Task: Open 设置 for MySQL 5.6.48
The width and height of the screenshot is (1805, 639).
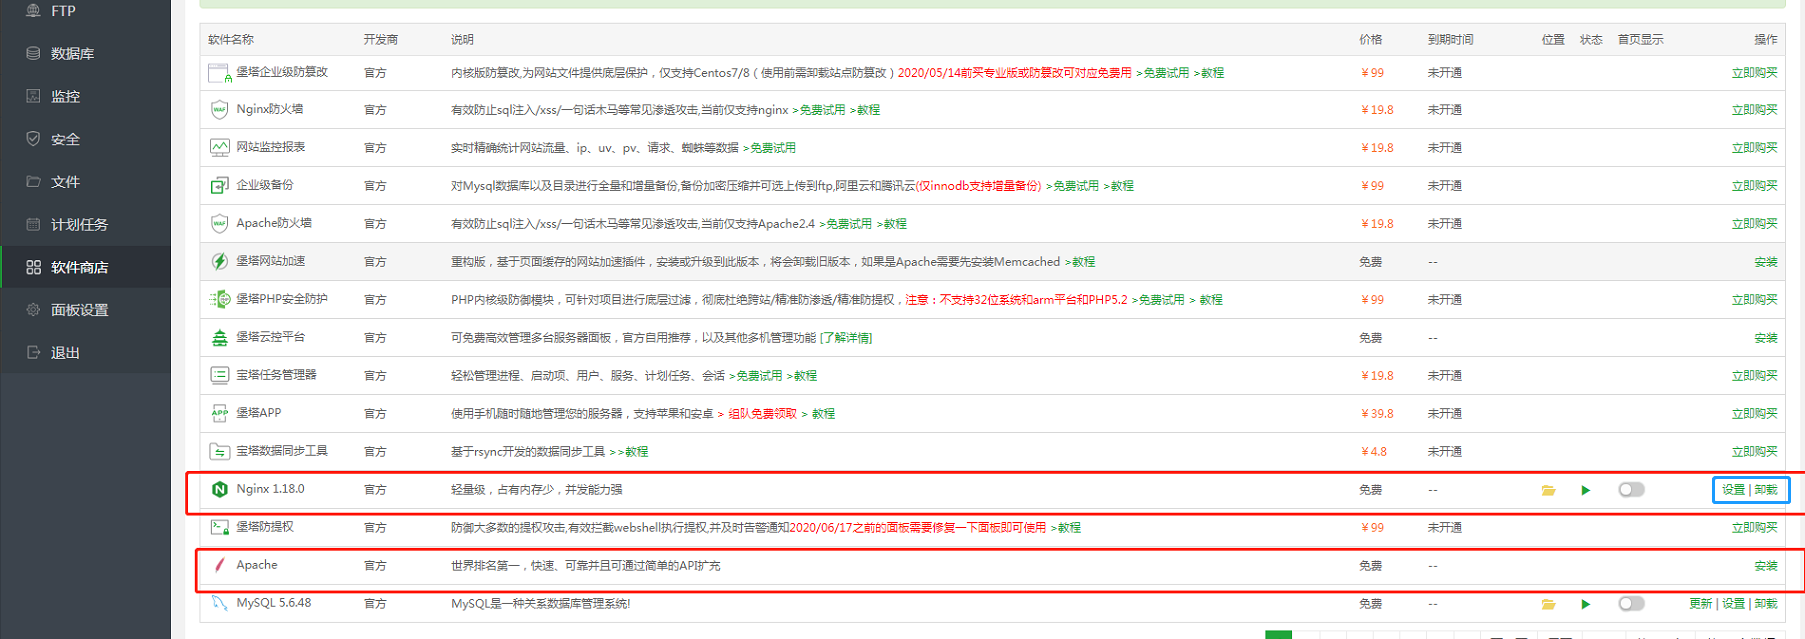Action: [1733, 604]
